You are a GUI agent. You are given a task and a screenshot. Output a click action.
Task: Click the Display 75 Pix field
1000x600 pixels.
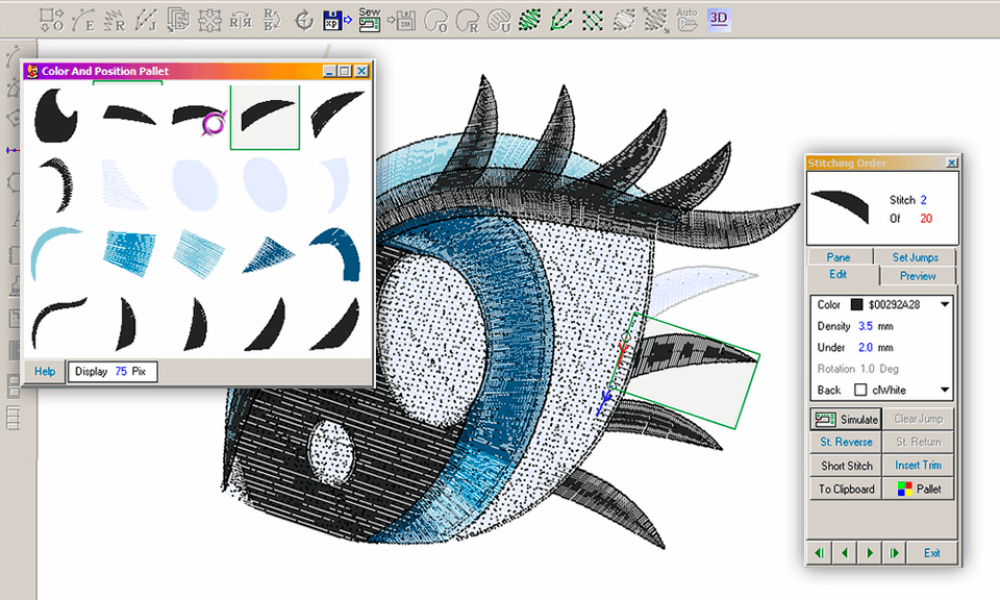(112, 371)
